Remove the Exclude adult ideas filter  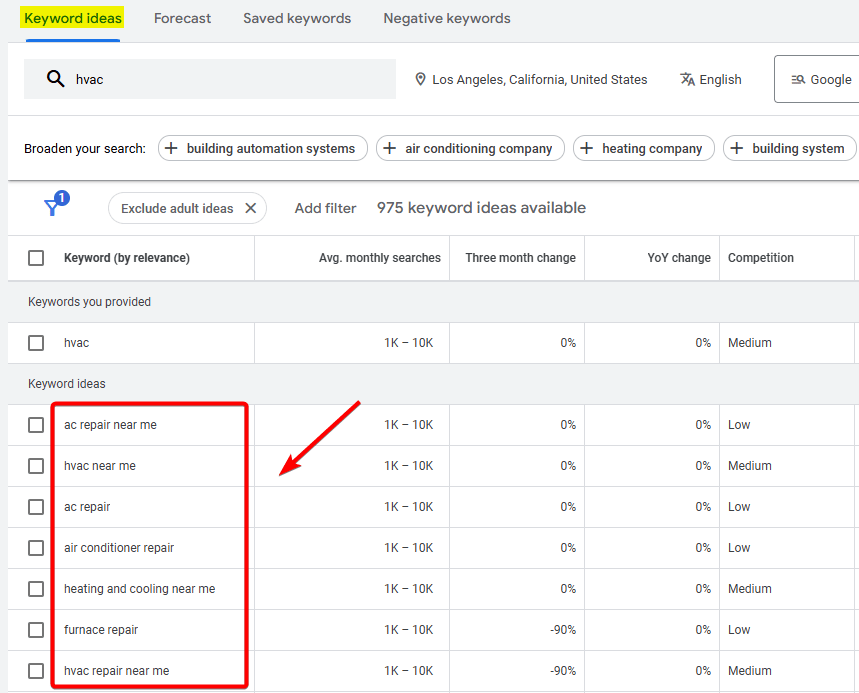point(251,207)
